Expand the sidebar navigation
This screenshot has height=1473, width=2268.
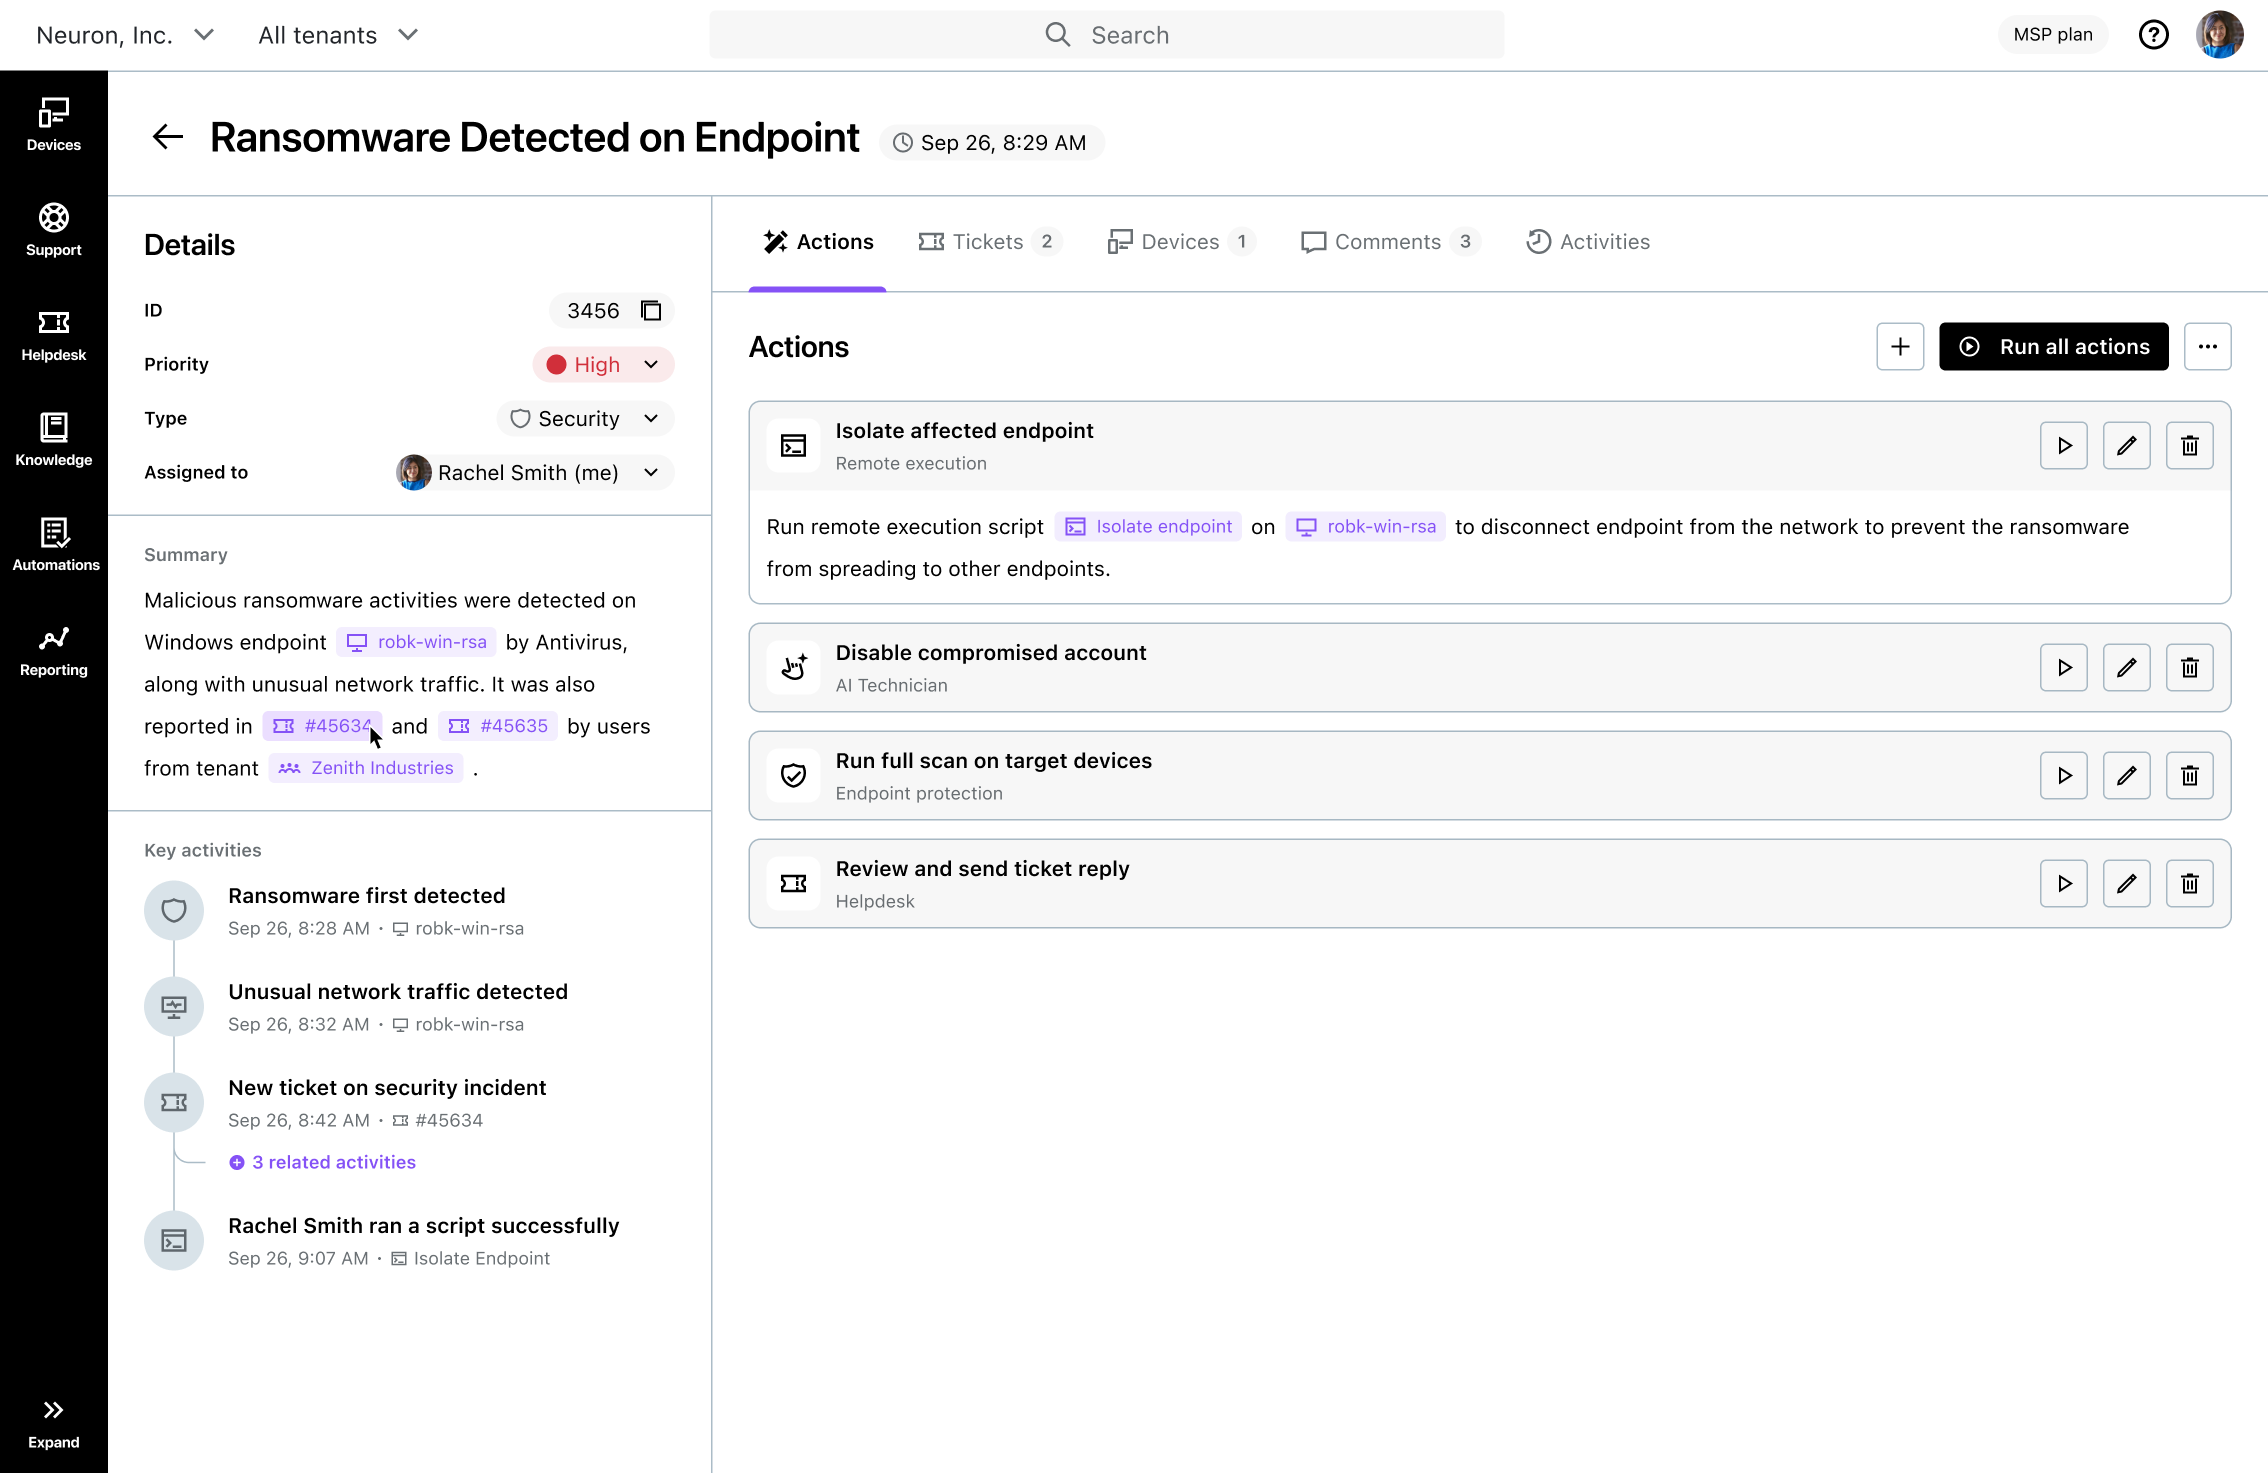click(54, 1422)
